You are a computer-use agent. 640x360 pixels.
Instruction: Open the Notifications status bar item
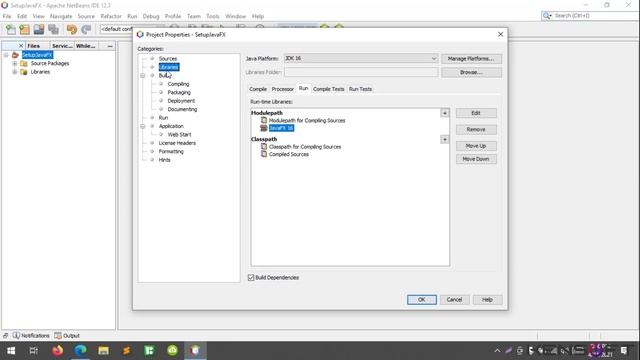(31, 336)
